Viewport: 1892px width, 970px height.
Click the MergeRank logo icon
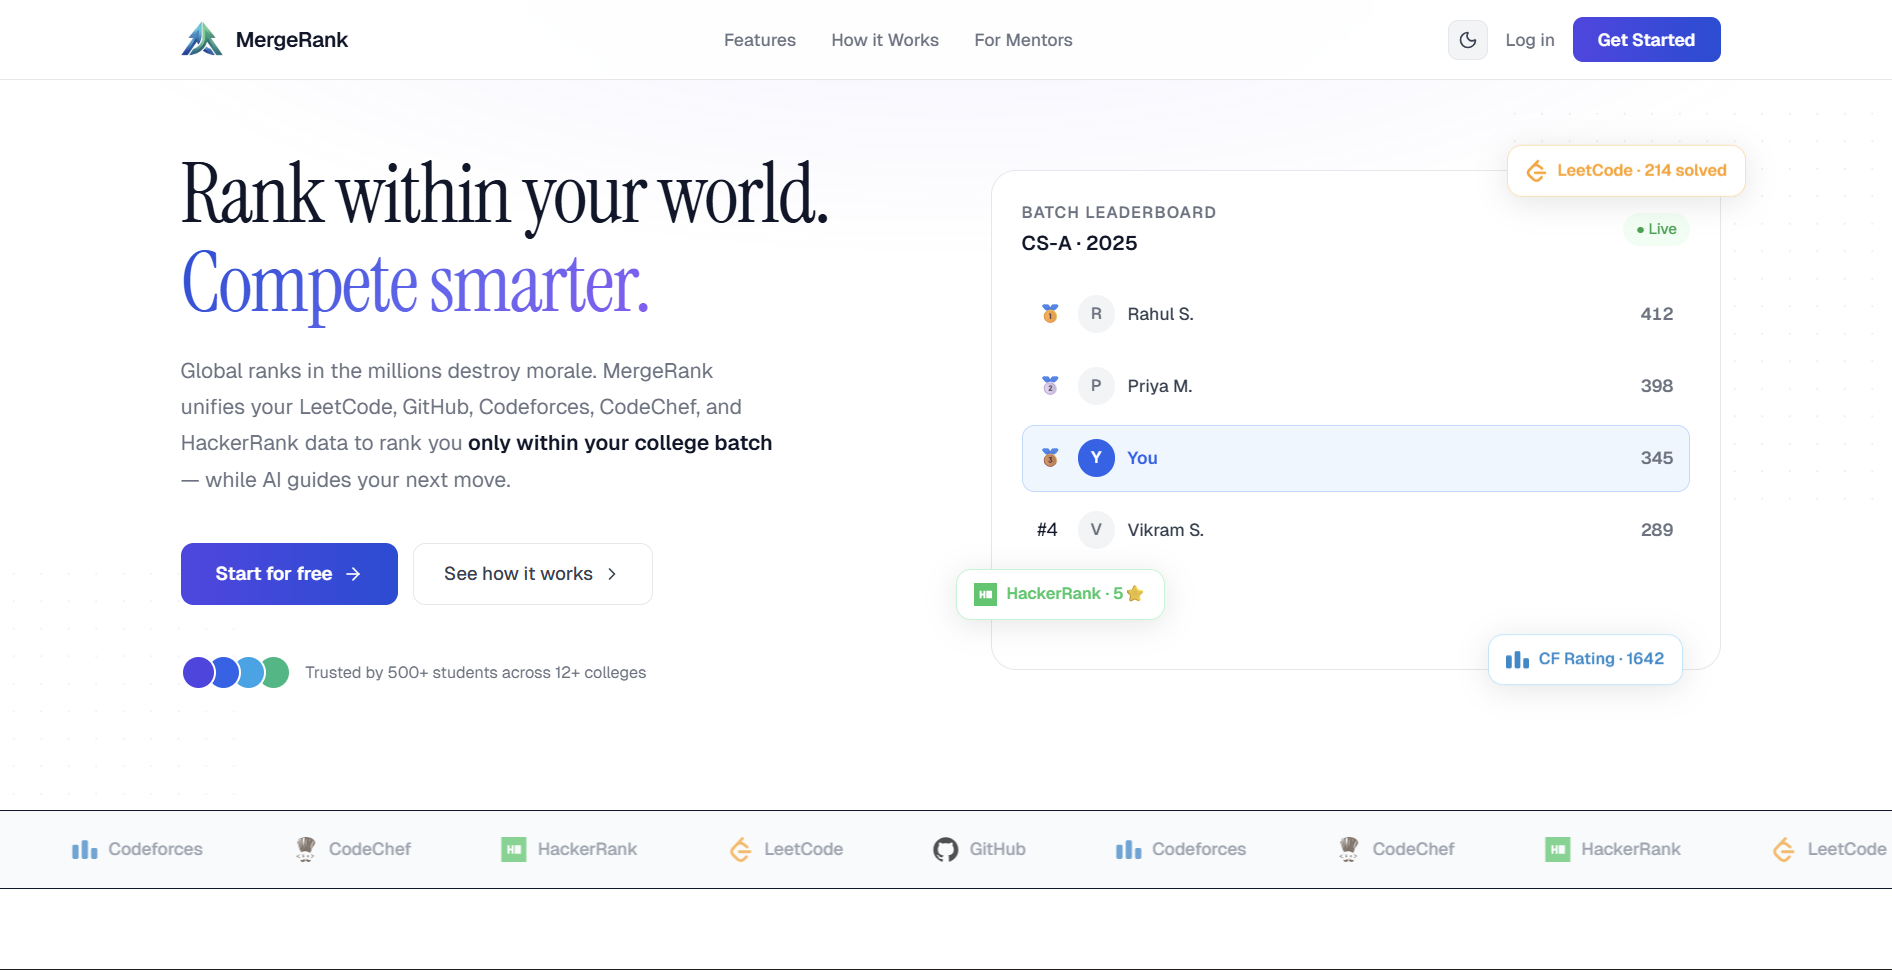(202, 40)
